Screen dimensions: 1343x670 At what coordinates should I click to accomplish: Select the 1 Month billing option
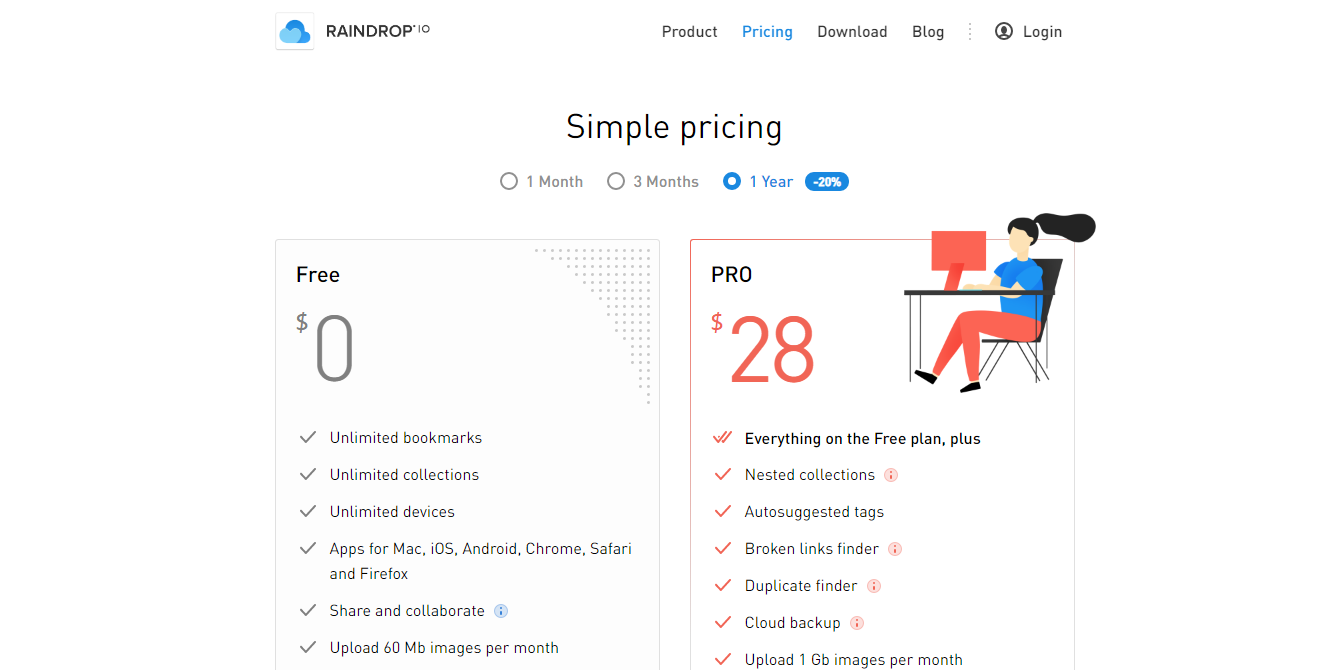coord(509,182)
